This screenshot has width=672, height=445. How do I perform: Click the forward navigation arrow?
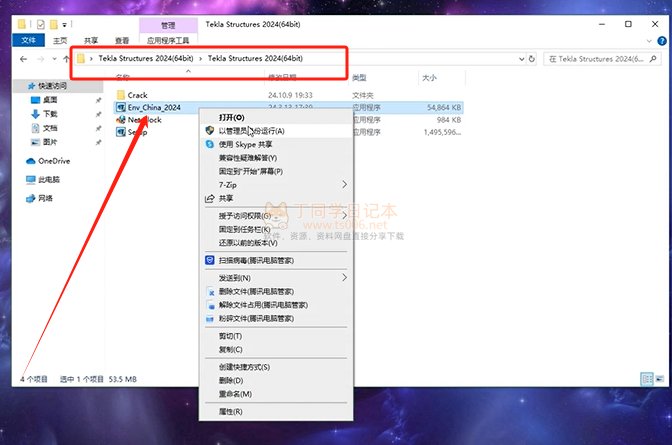tap(41, 59)
